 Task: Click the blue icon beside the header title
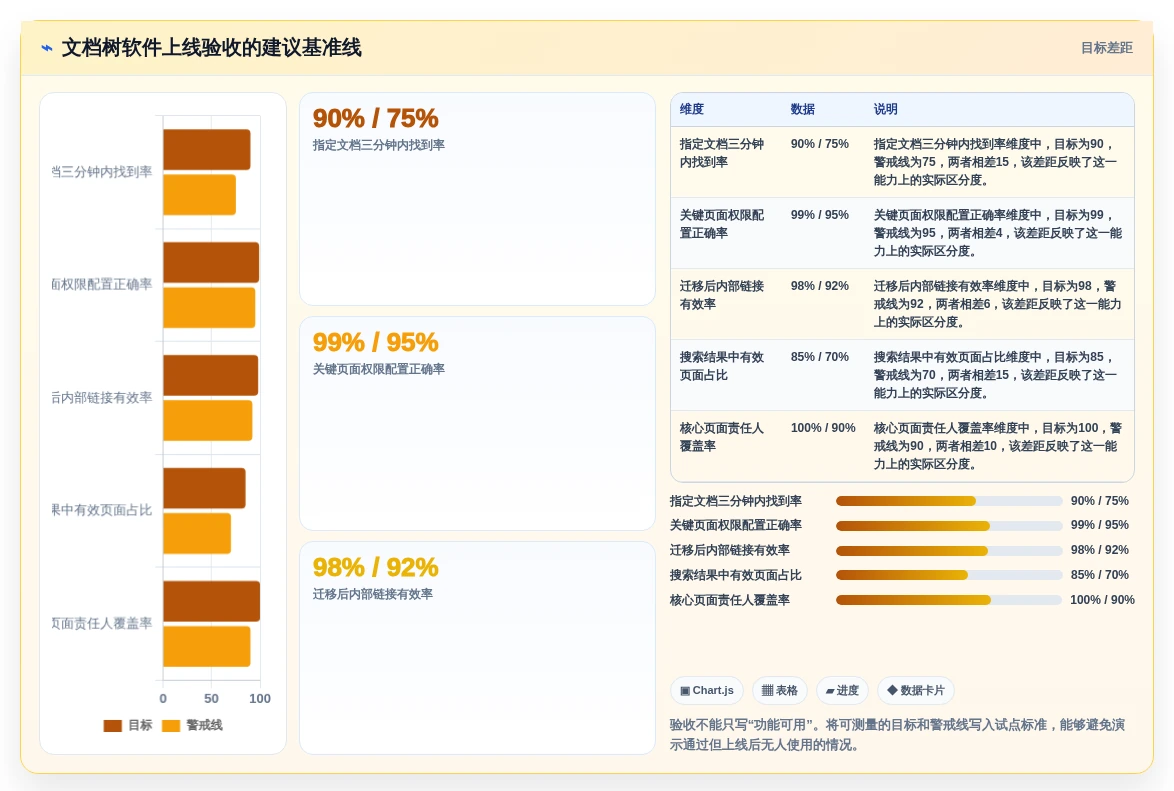[47, 48]
